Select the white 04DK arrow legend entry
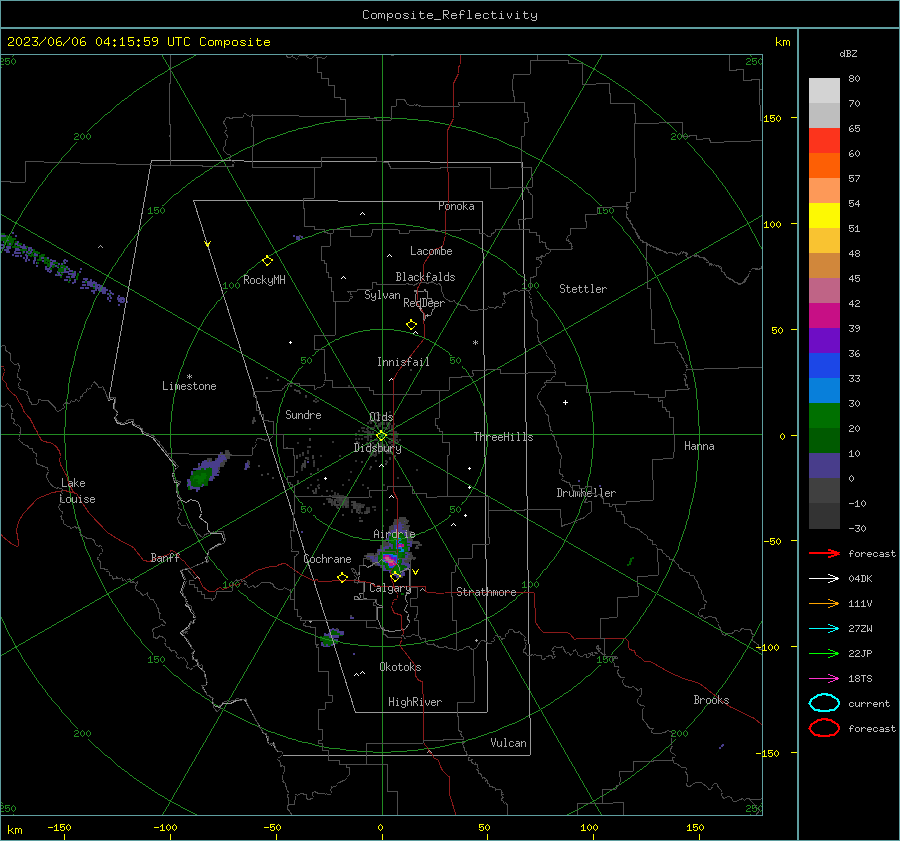900x841 pixels. [824, 579]
